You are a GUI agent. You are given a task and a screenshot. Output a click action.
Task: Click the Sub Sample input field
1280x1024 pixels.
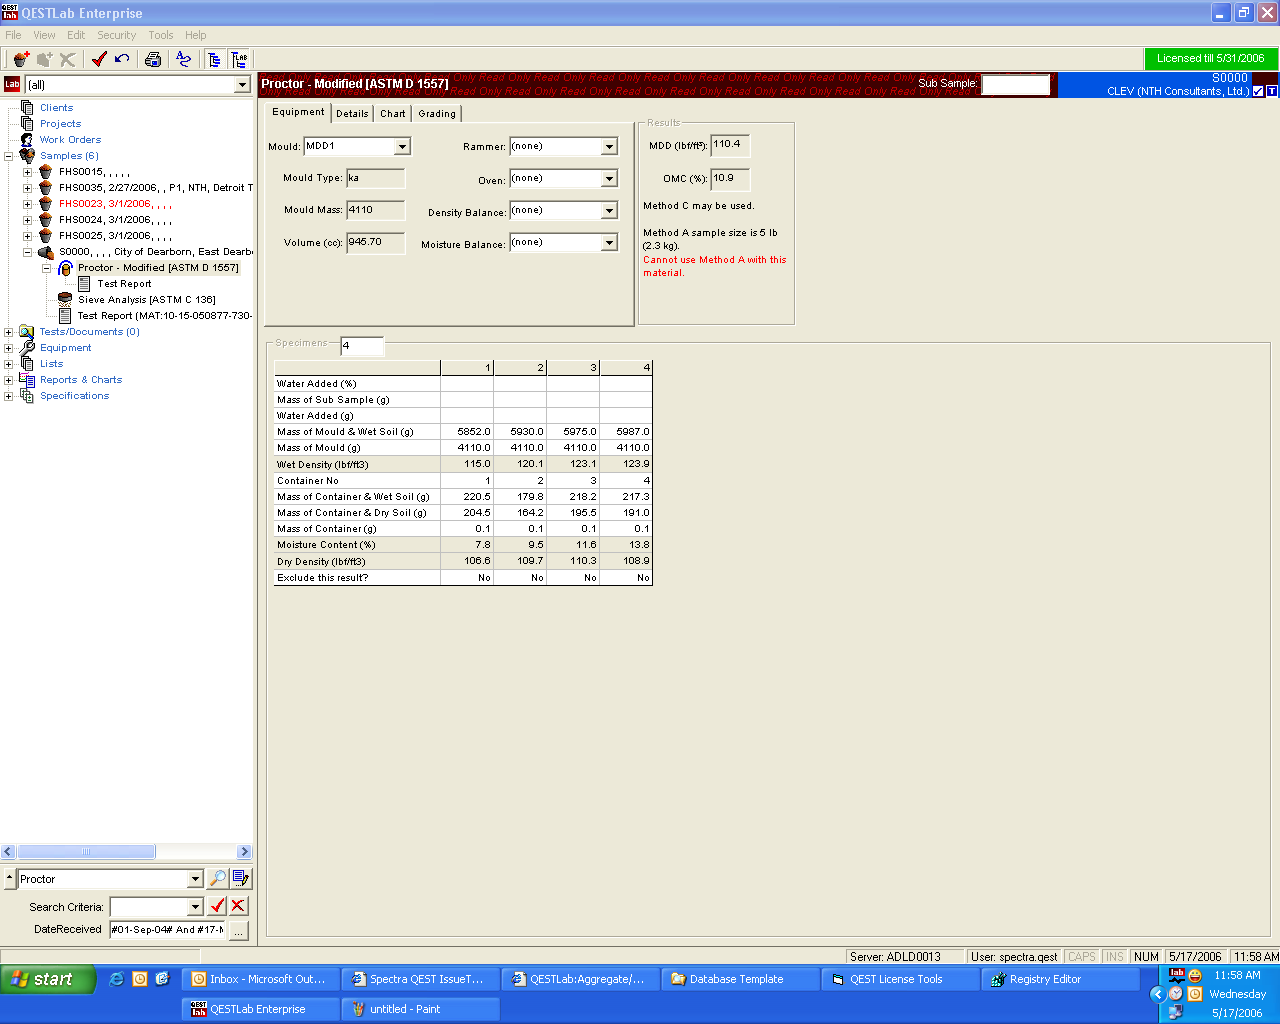[1015, 85]
